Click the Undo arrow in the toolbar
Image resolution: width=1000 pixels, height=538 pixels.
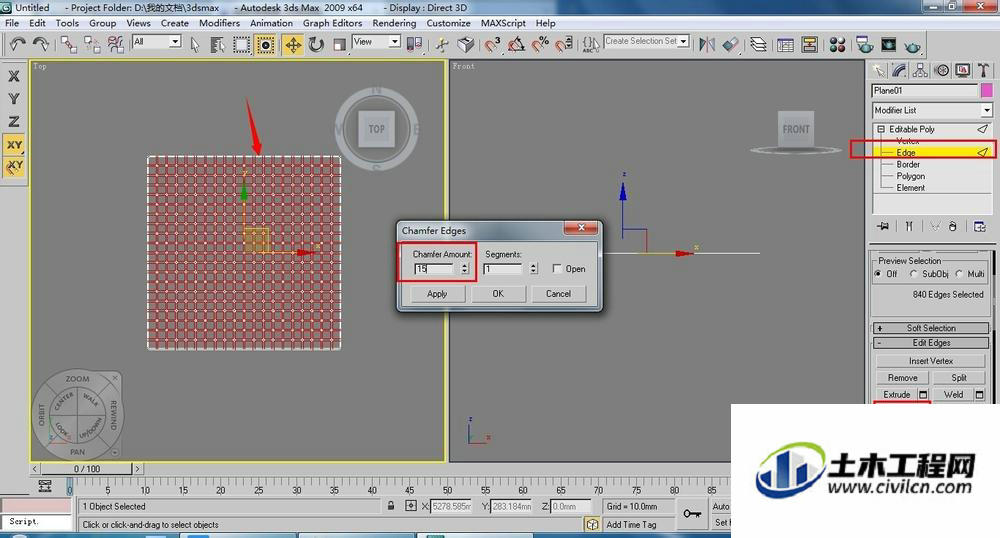(x=17, y=44)
